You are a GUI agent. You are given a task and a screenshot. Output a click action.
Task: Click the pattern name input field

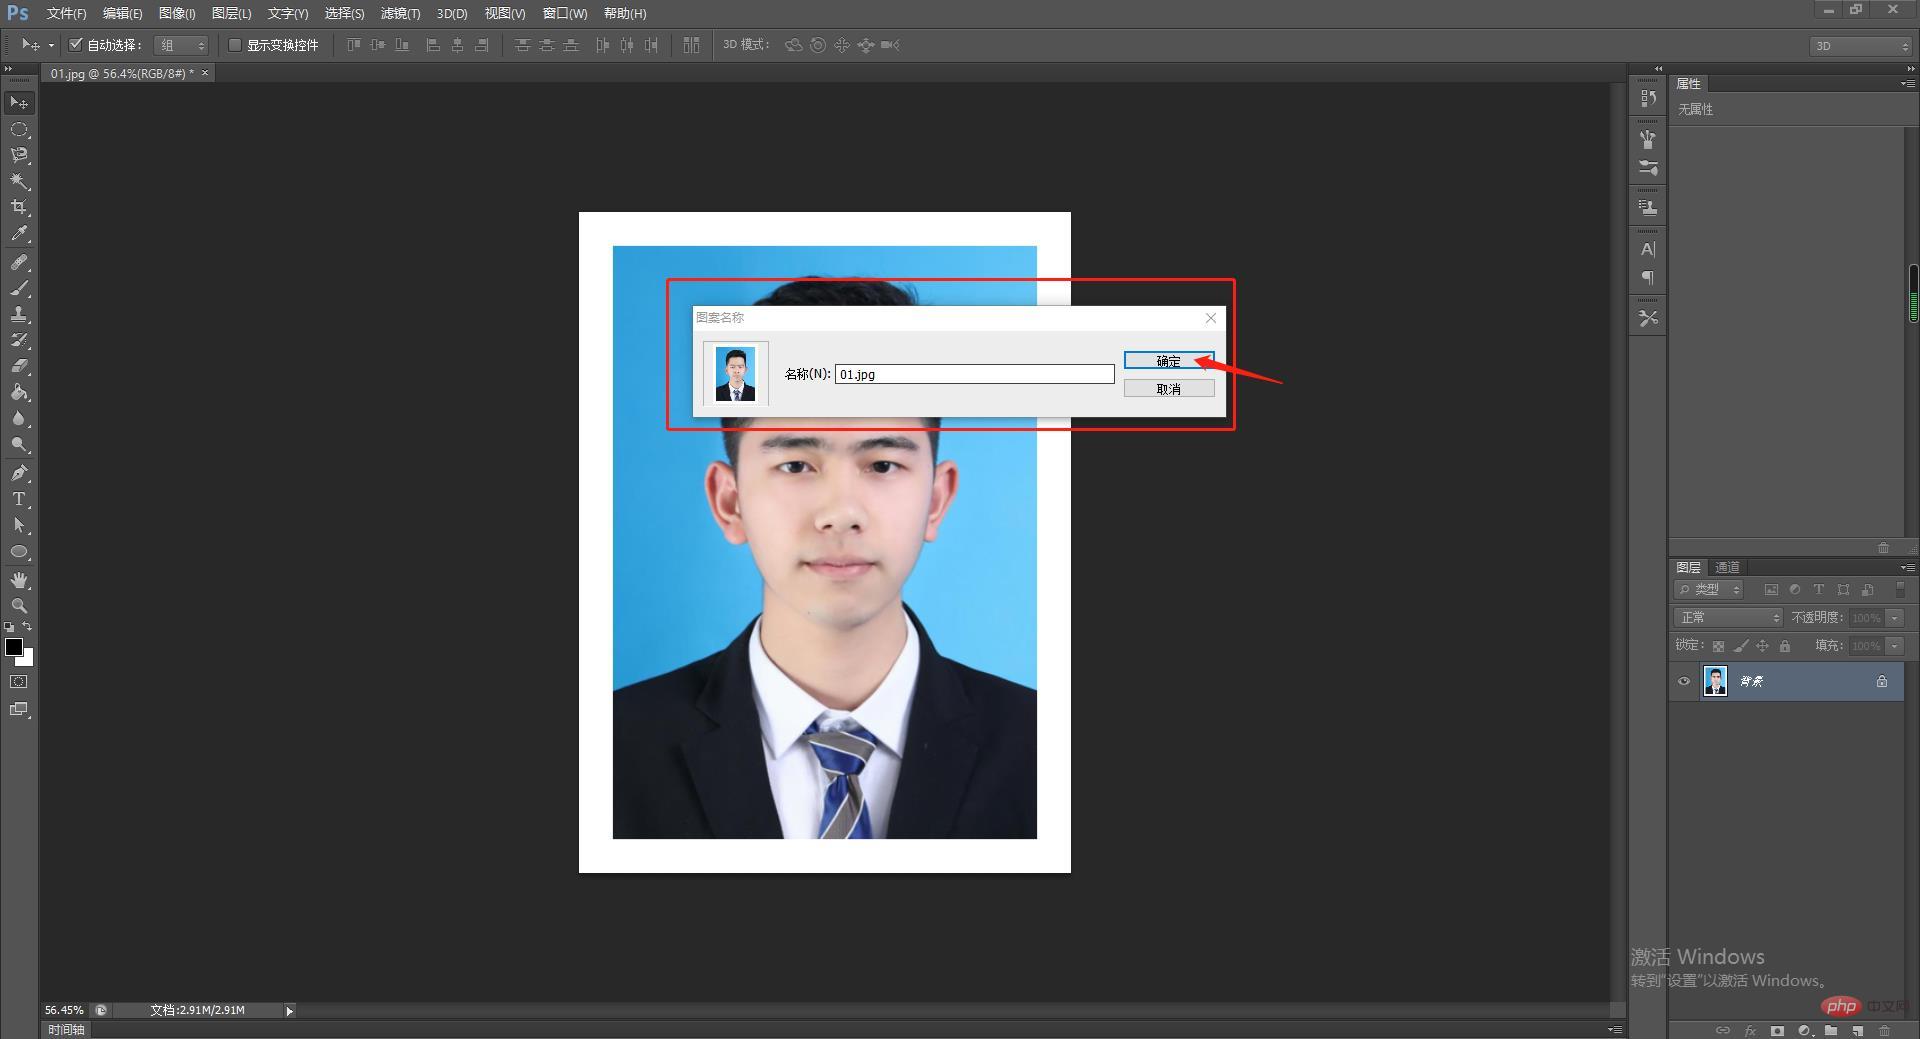[x=974, y=374]
